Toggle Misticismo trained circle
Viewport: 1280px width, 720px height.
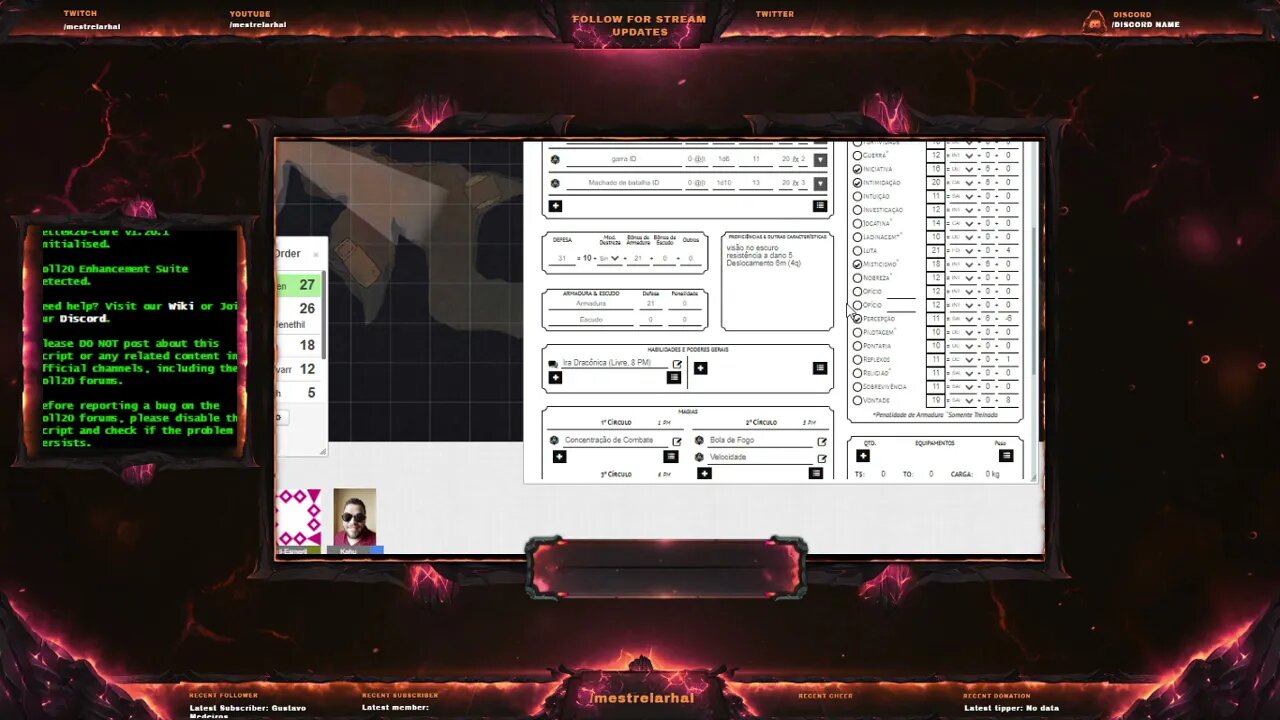pyautogui.click(x=857, y=264)
